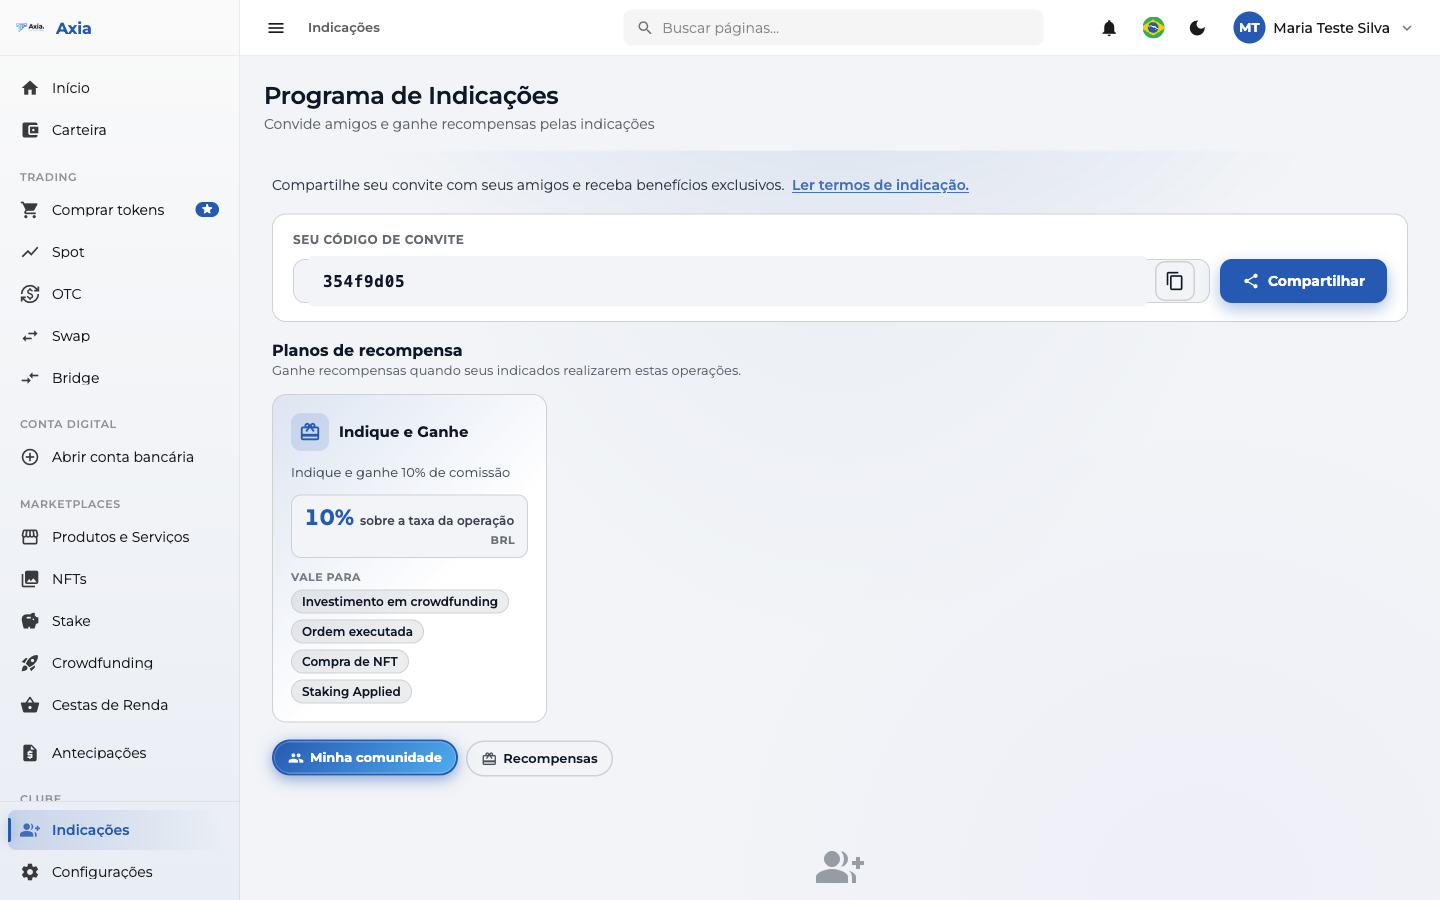This screenshot has width=1440, height=900.
Task: Open notifications bell icon
Action: tap(1109, 28)
